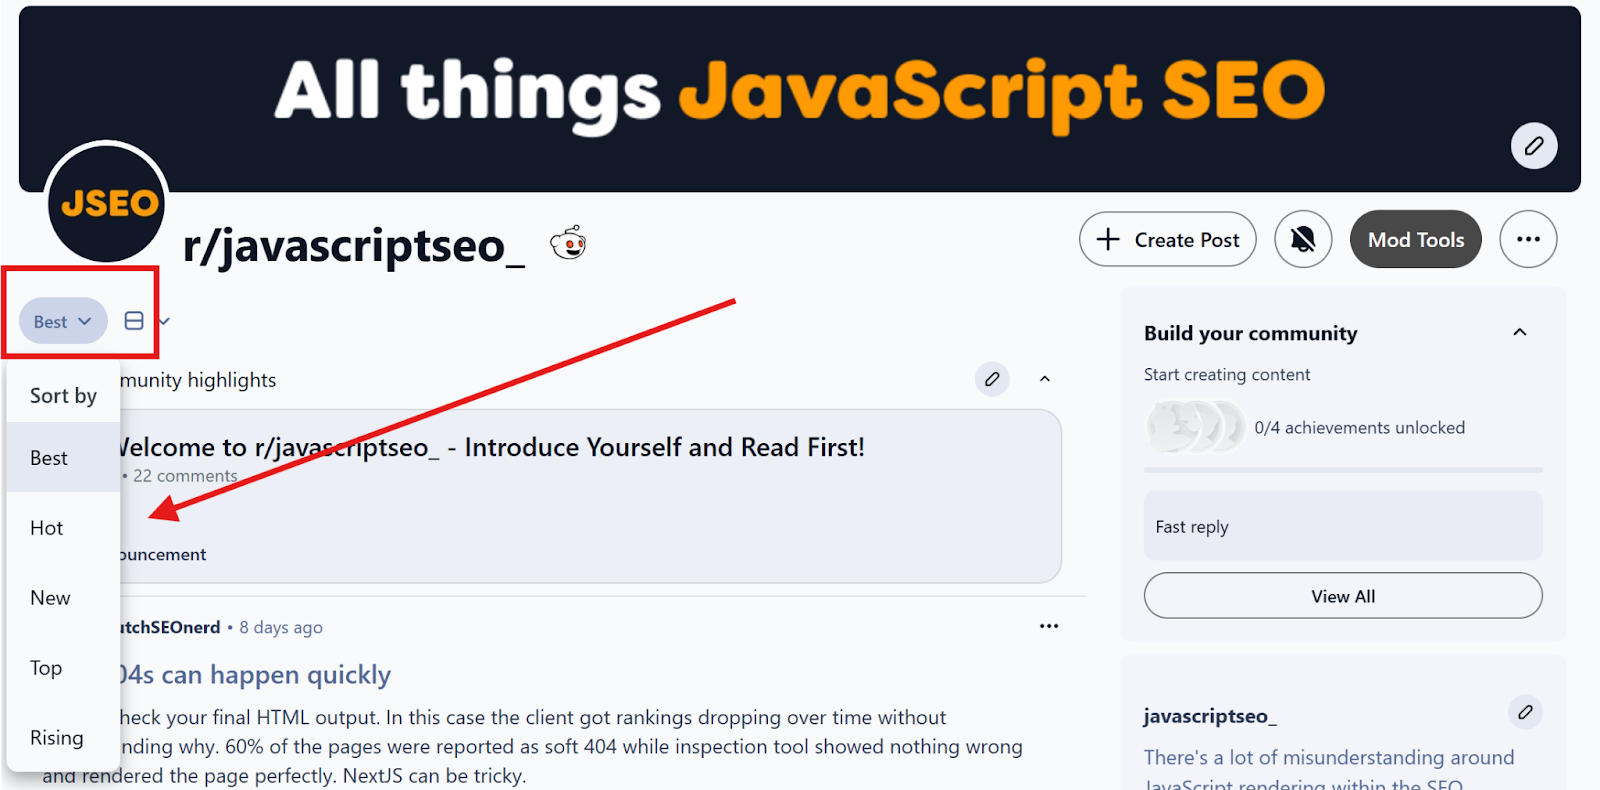Edit the community banner with pencil icon
Screen dimensions: 1600x790
point(1533,146)
